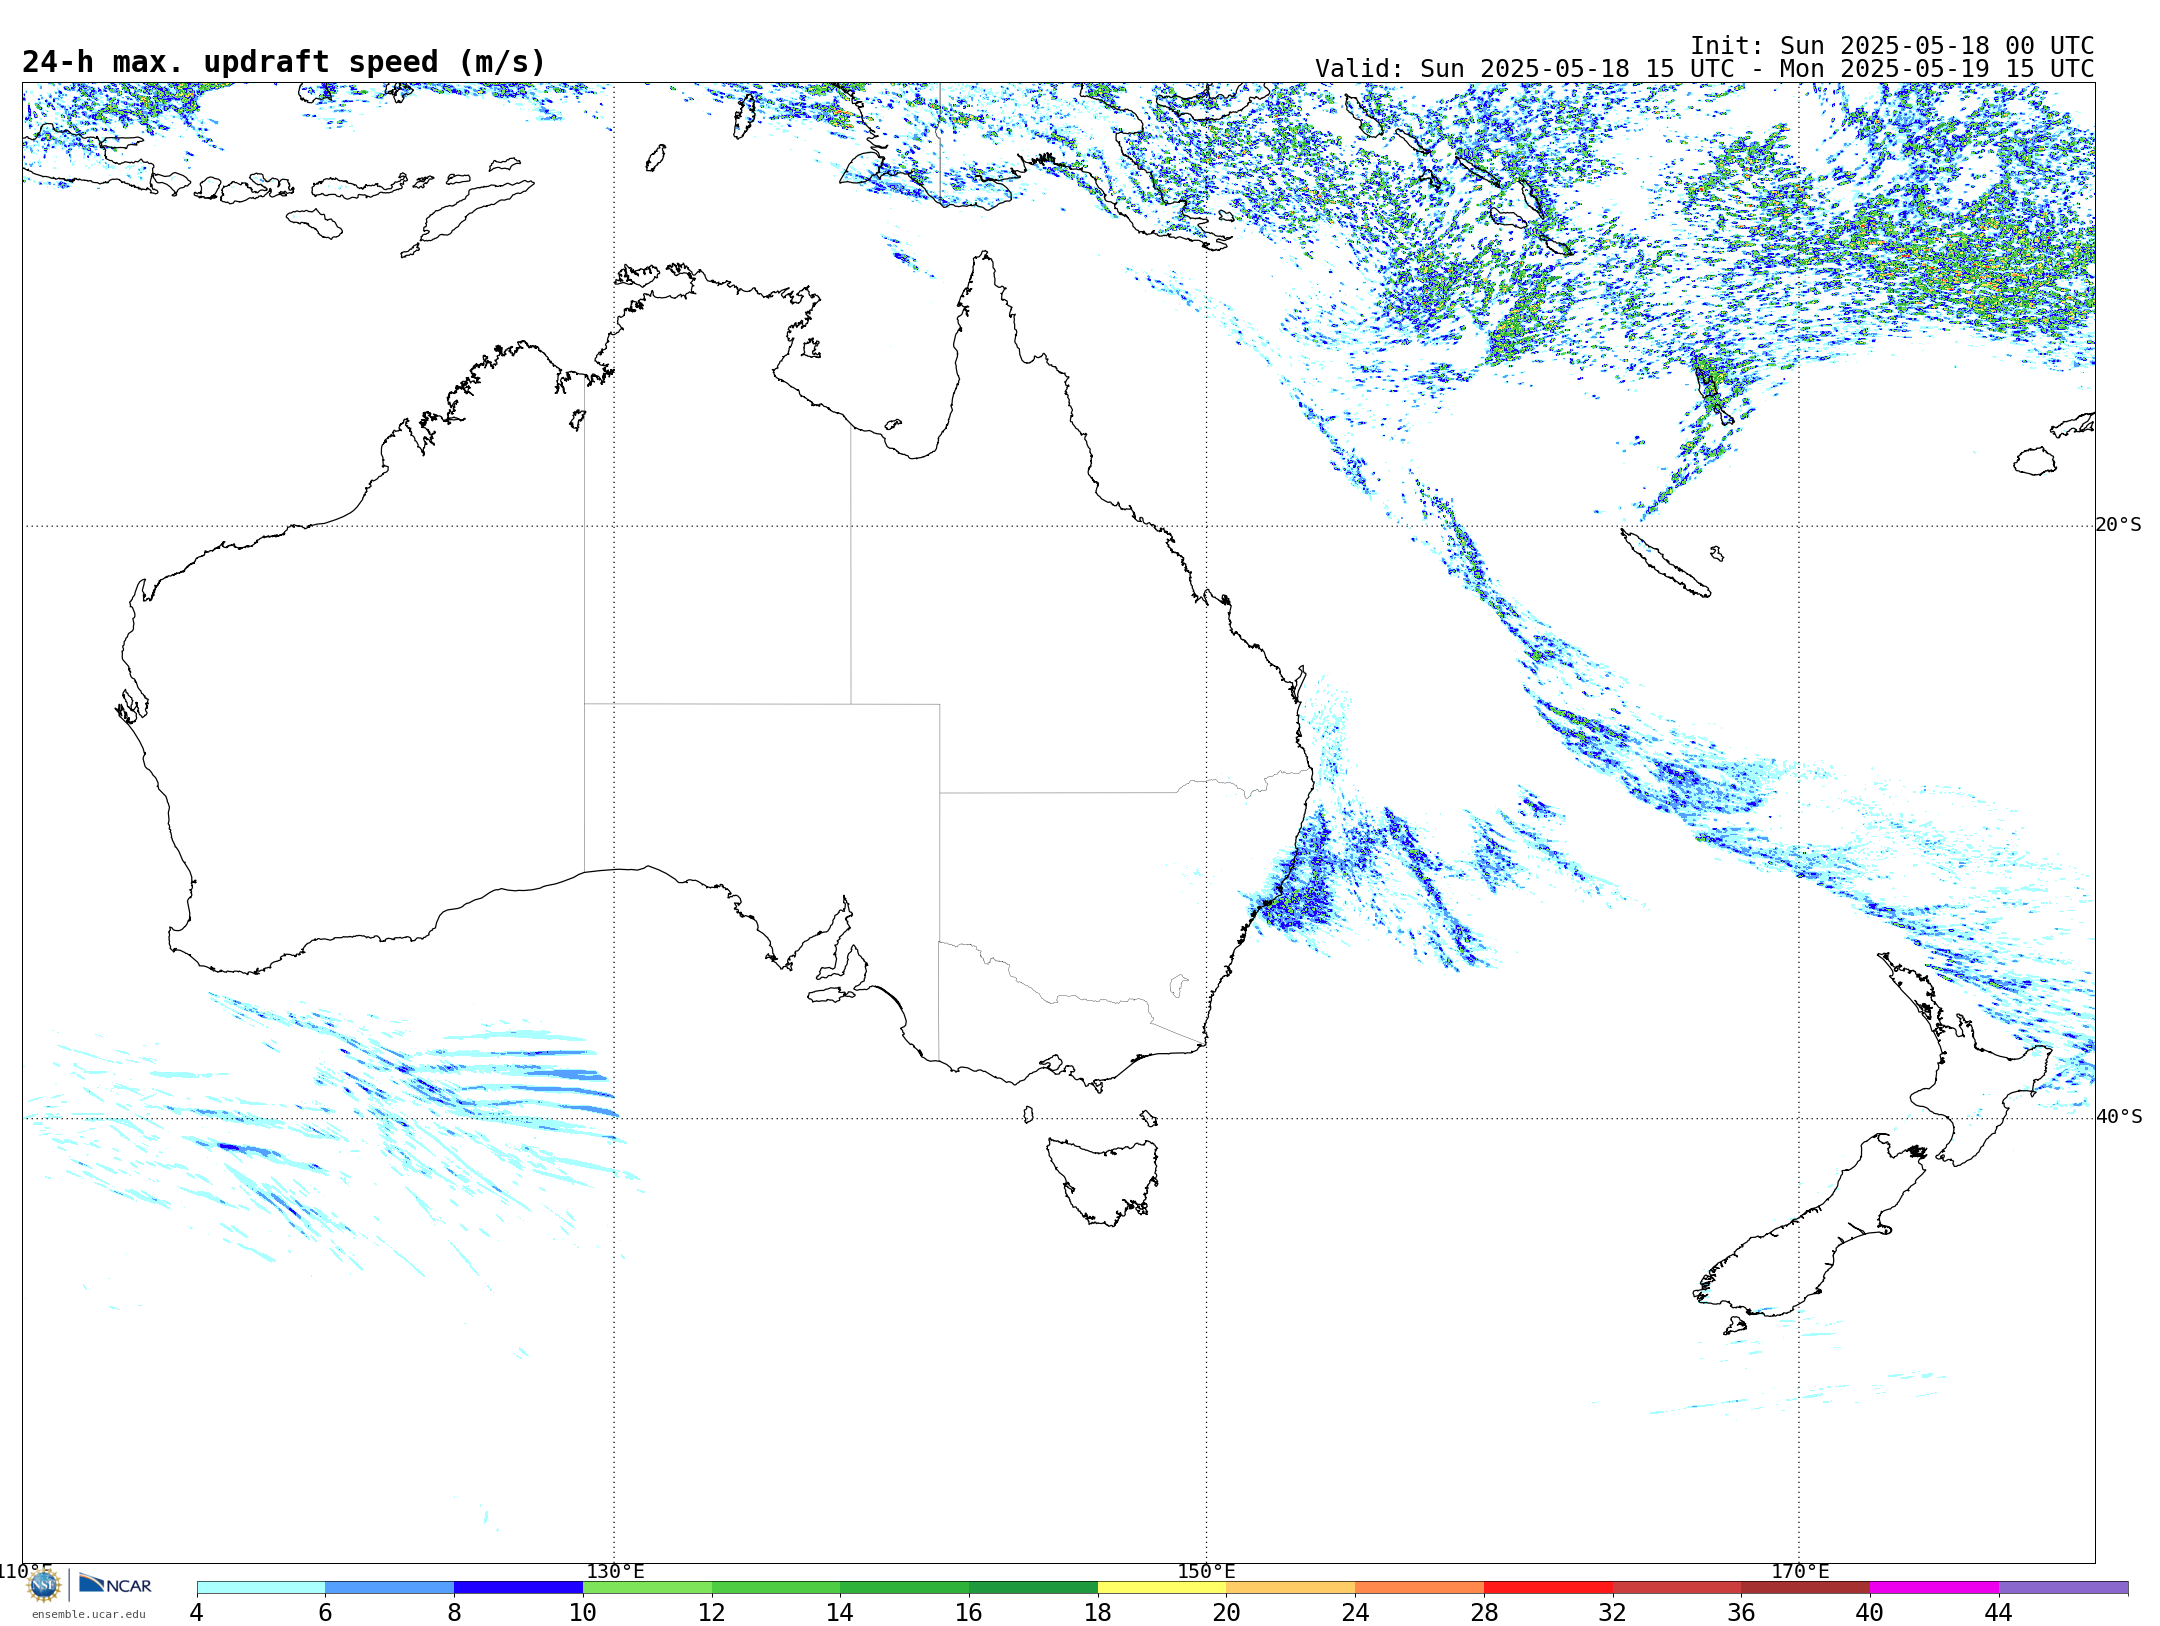Image resolution: width=2160 pixels, height=1626 pixels.
Task: Select the dark blue 8–10 m/s swatch
Action: pos(518,1588)
